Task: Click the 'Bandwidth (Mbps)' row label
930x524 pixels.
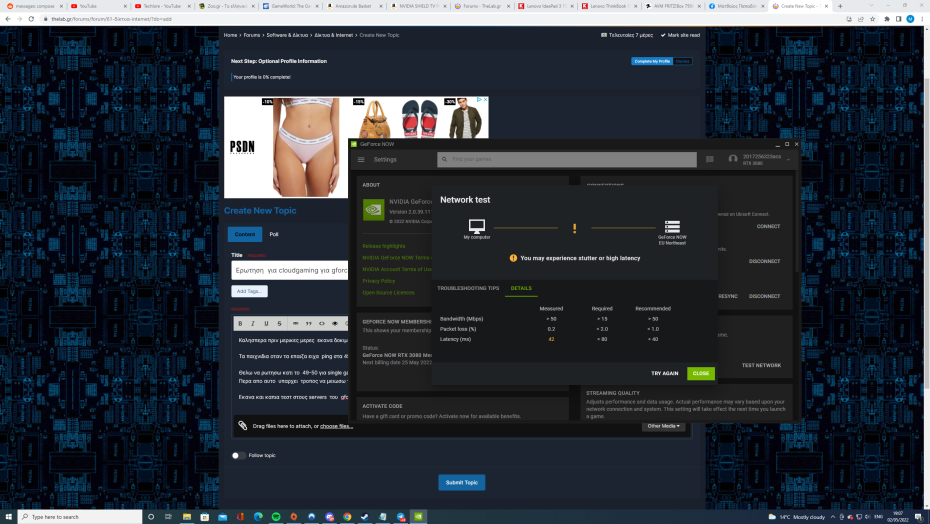Action: (x=461, y=319)
